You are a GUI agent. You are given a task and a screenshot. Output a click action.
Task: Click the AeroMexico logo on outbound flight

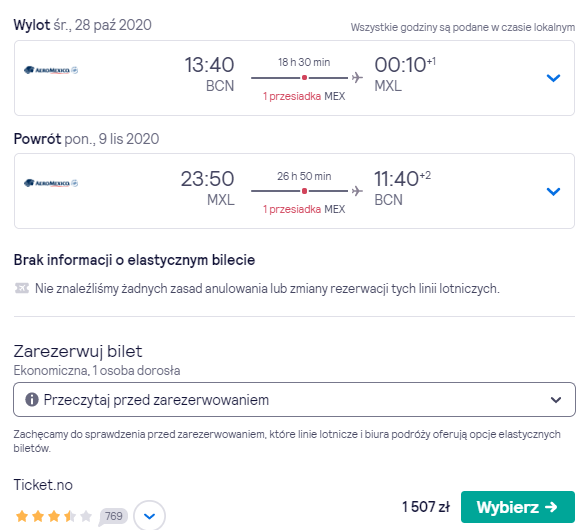coord(51,70)
